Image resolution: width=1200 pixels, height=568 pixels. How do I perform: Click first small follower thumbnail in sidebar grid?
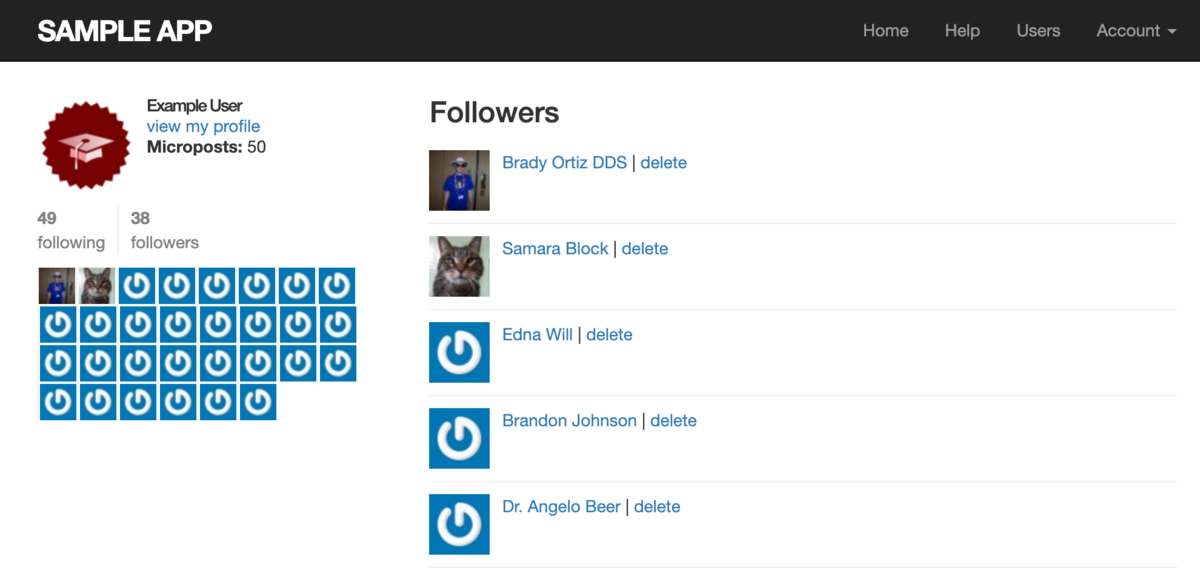tap(57, 286)
